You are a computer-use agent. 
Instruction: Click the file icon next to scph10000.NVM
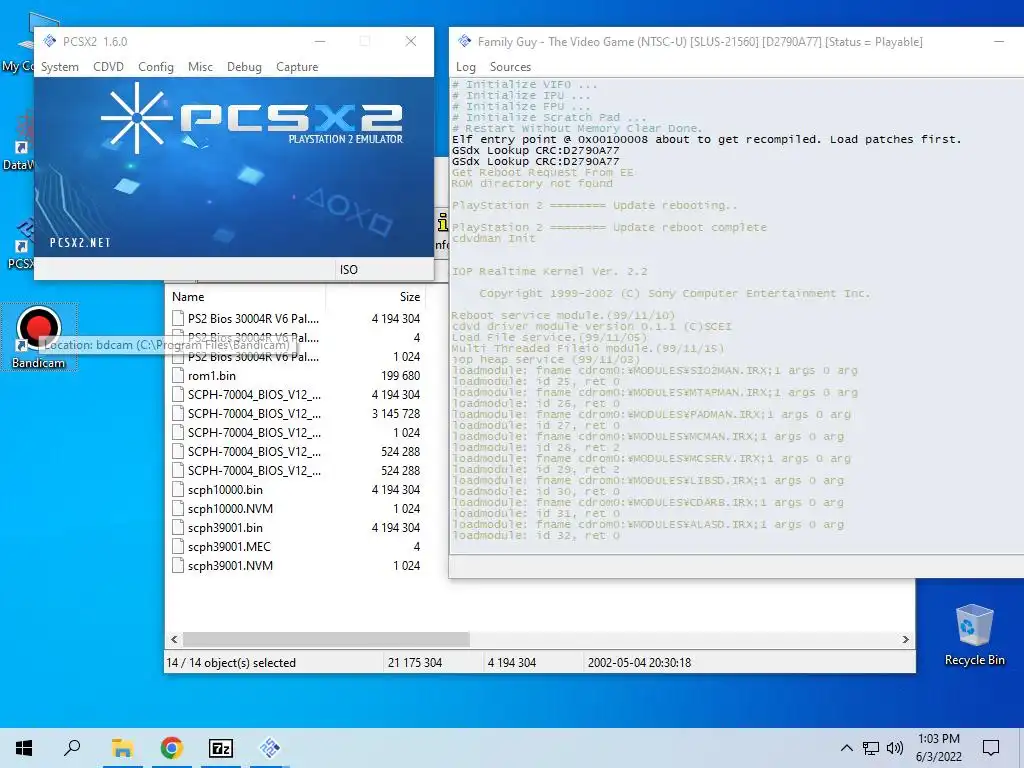[178, 508]
